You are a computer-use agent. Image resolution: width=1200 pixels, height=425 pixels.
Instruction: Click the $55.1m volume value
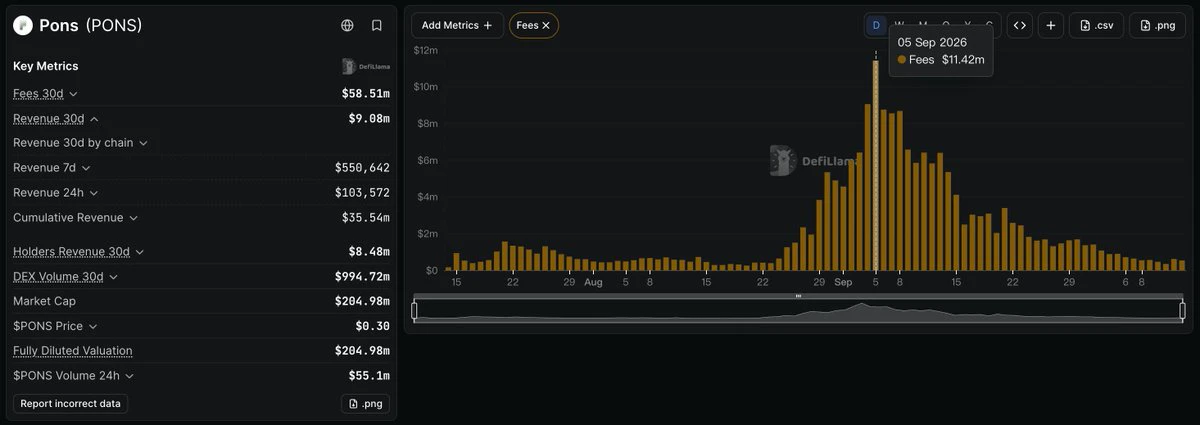[369, 376]
